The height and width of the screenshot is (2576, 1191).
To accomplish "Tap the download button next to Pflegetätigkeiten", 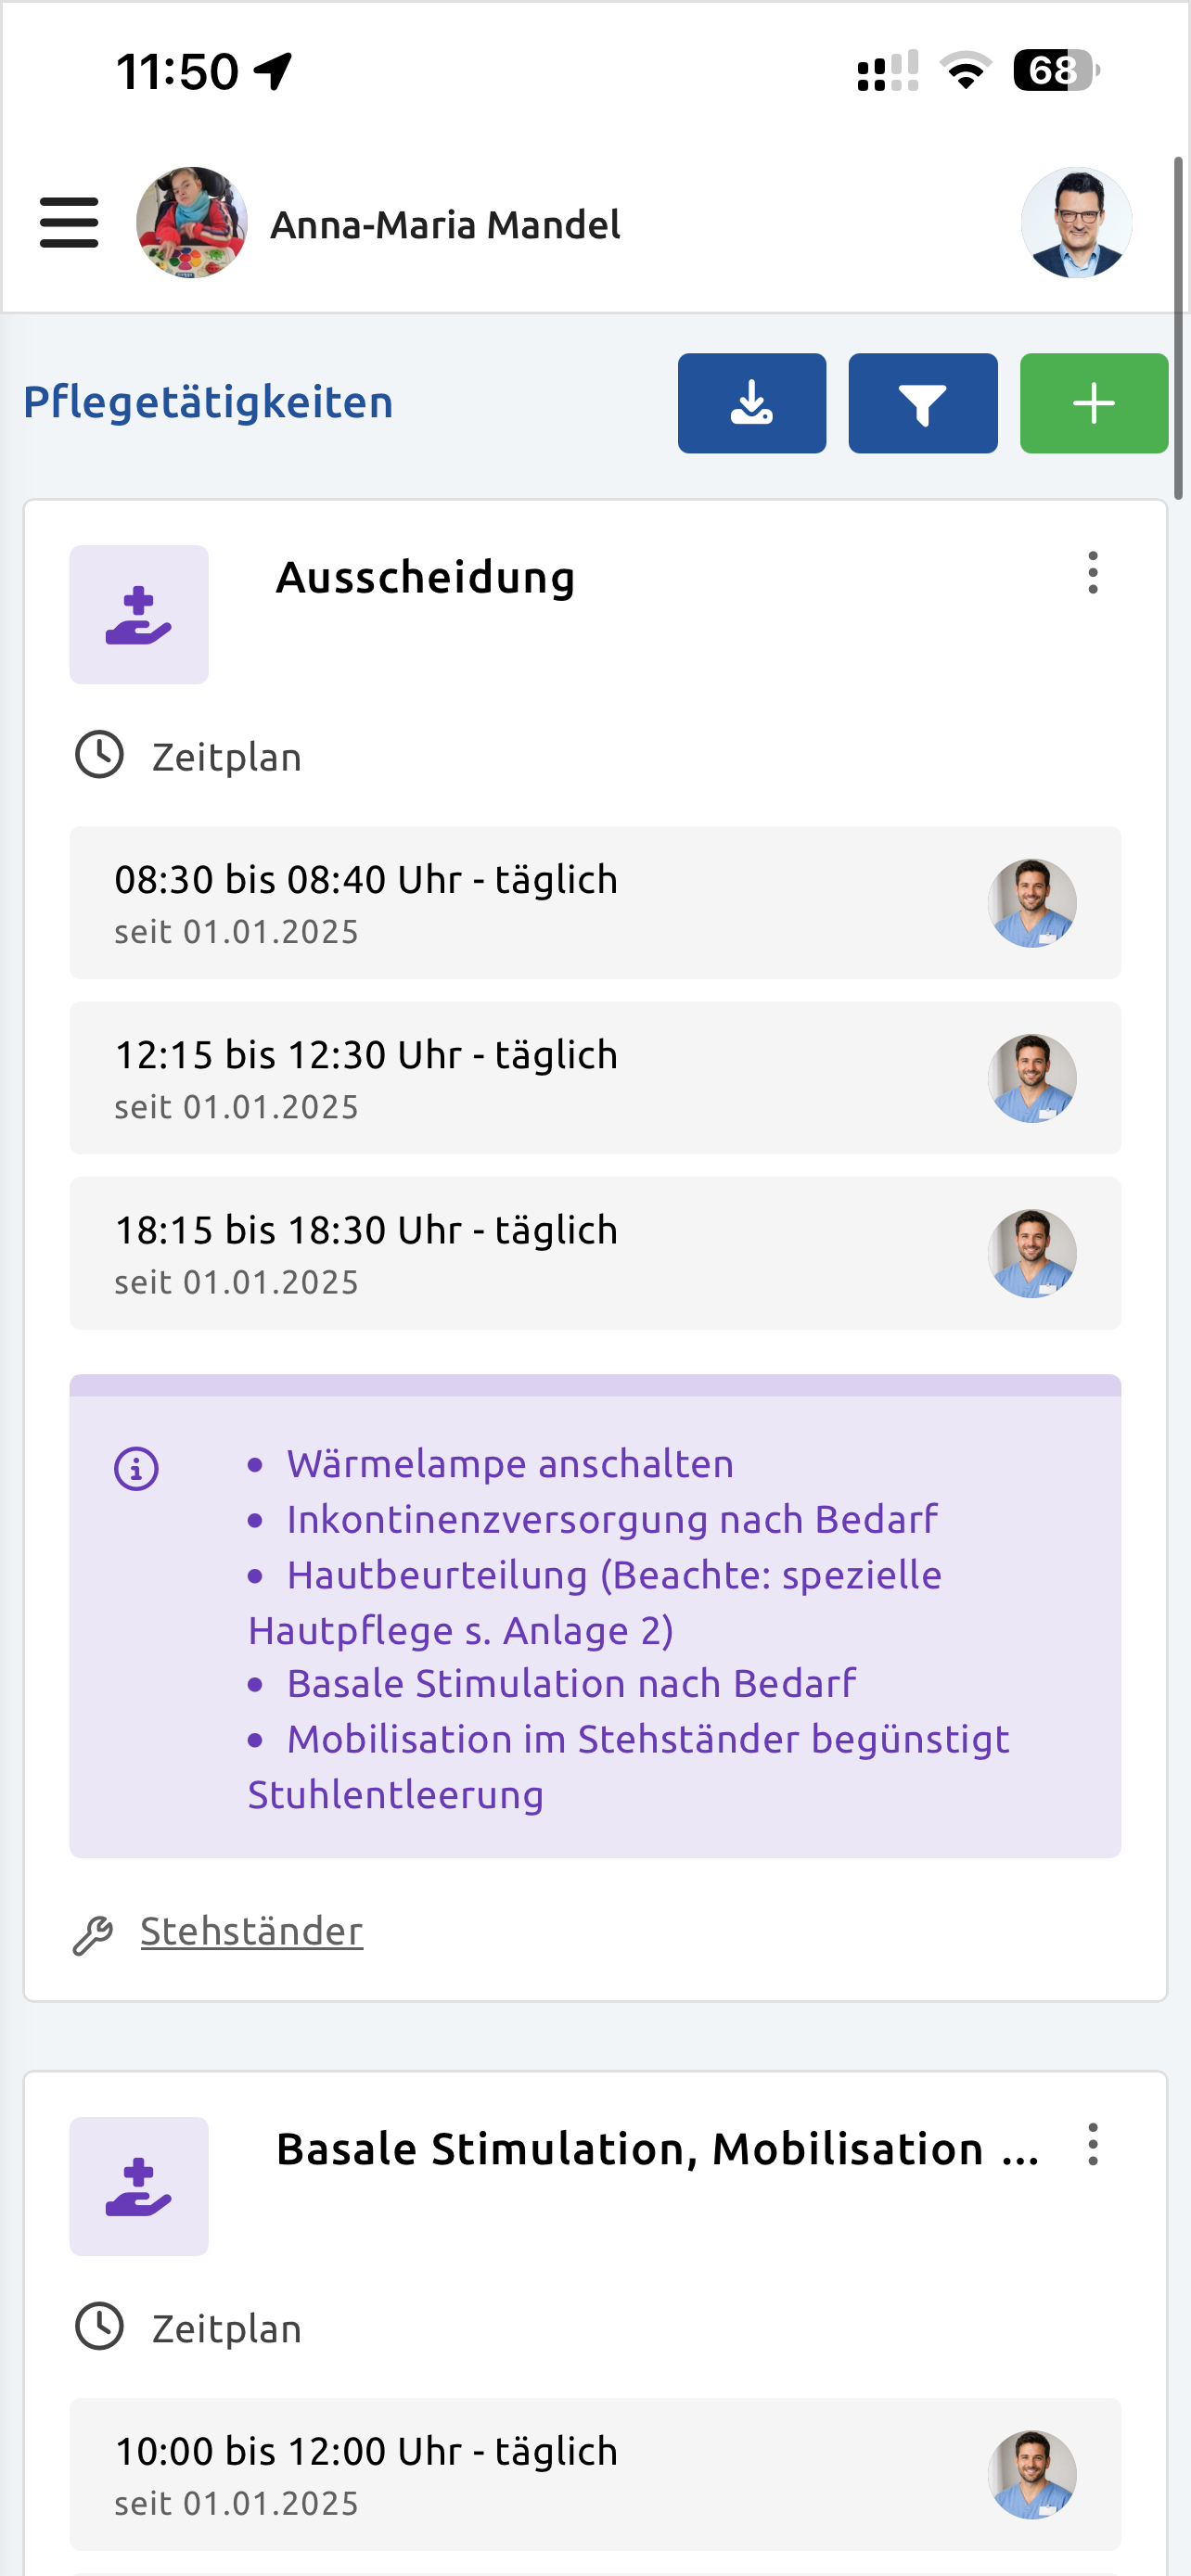I will click(x=751, y=403).
